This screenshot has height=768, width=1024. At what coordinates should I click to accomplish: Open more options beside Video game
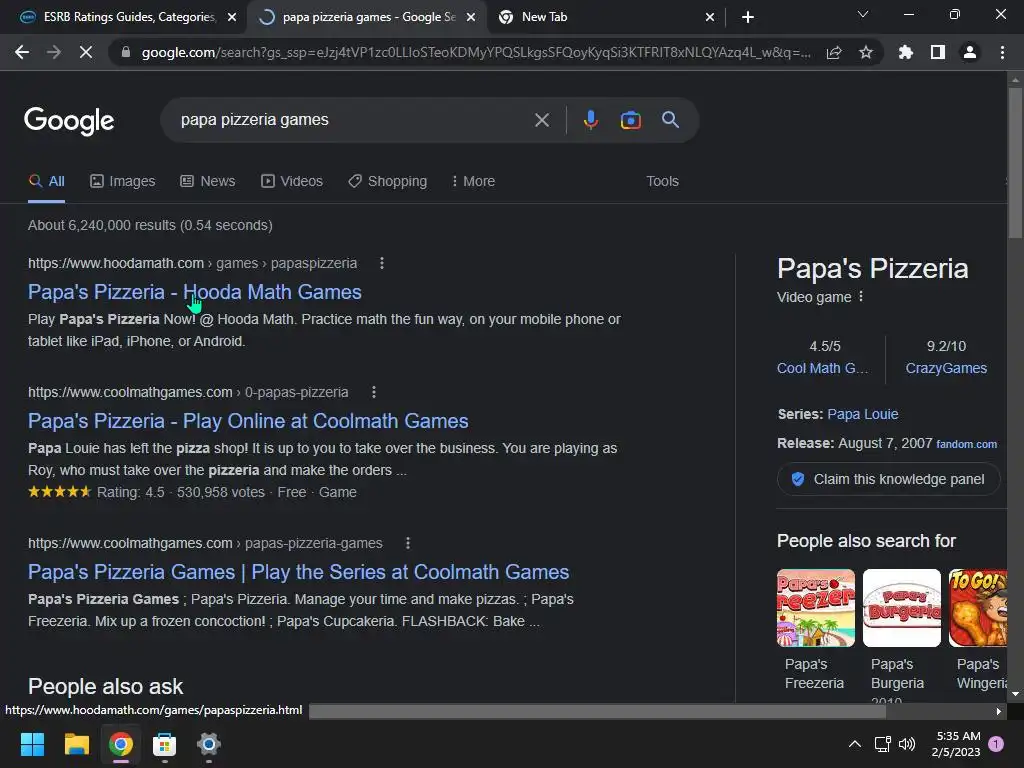pos(861,296)
